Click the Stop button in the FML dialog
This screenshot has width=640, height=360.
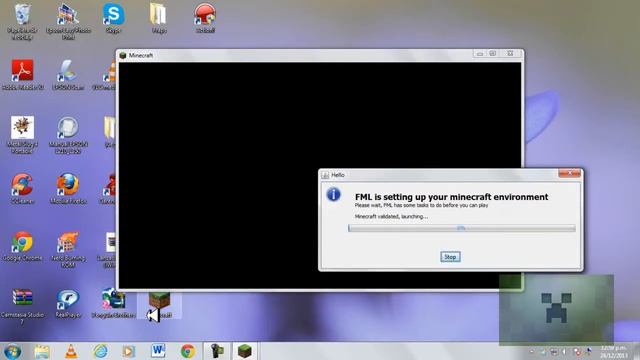pos(450,257)
